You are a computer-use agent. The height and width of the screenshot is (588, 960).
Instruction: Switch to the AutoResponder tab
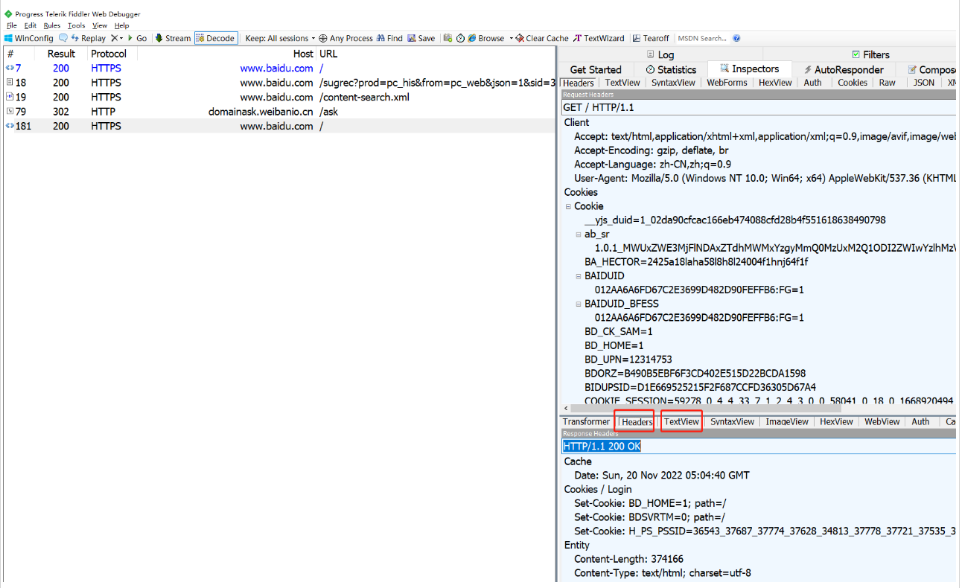(x=844, y=70)
